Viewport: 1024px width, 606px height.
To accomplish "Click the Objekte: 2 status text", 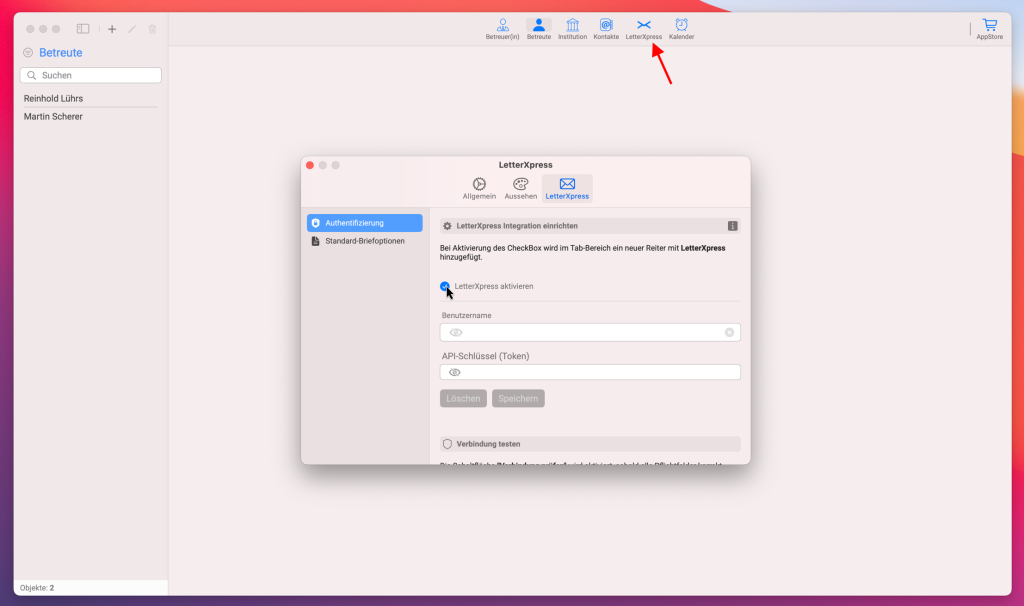I will (x=37, y=588).
